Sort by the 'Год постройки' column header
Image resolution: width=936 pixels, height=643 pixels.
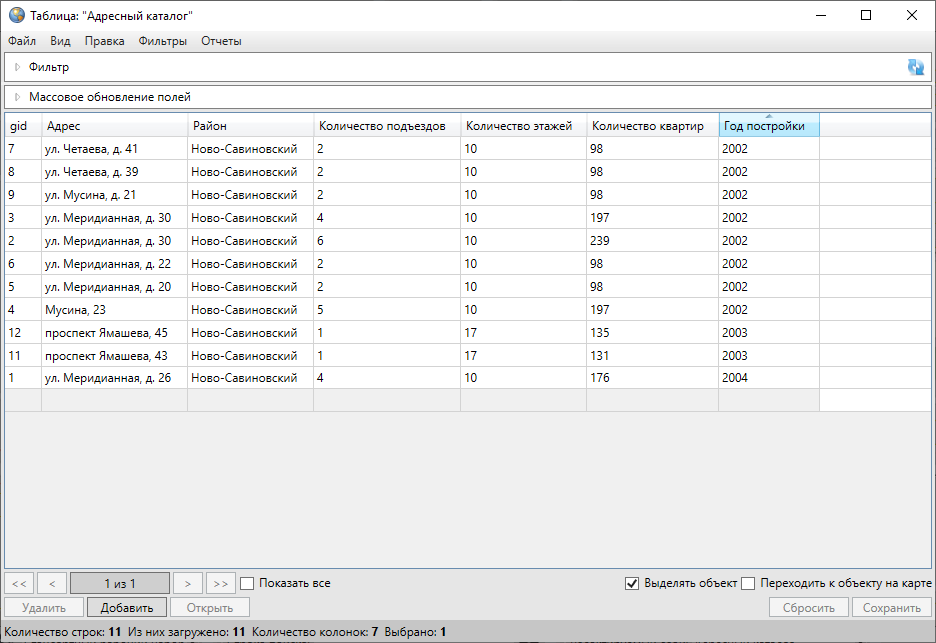pyautogui.click(x=767, y=126)
